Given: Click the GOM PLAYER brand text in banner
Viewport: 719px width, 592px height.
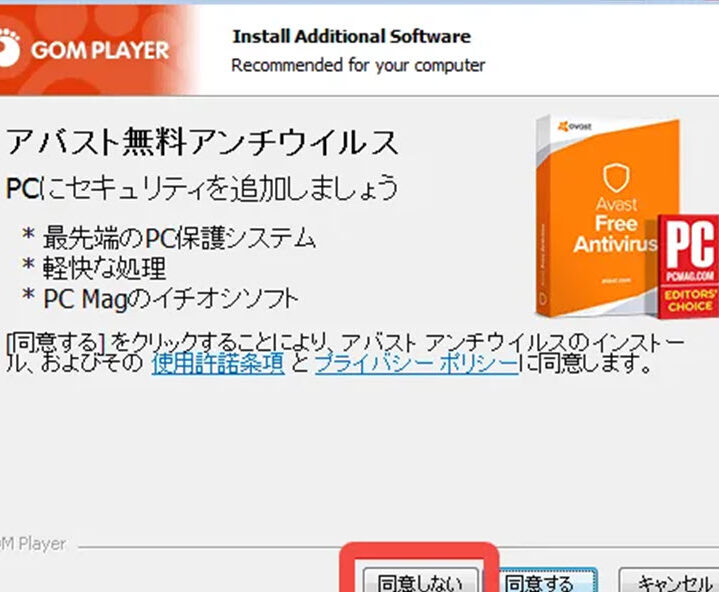Looking at the screenshot, I should click(101, 50).
